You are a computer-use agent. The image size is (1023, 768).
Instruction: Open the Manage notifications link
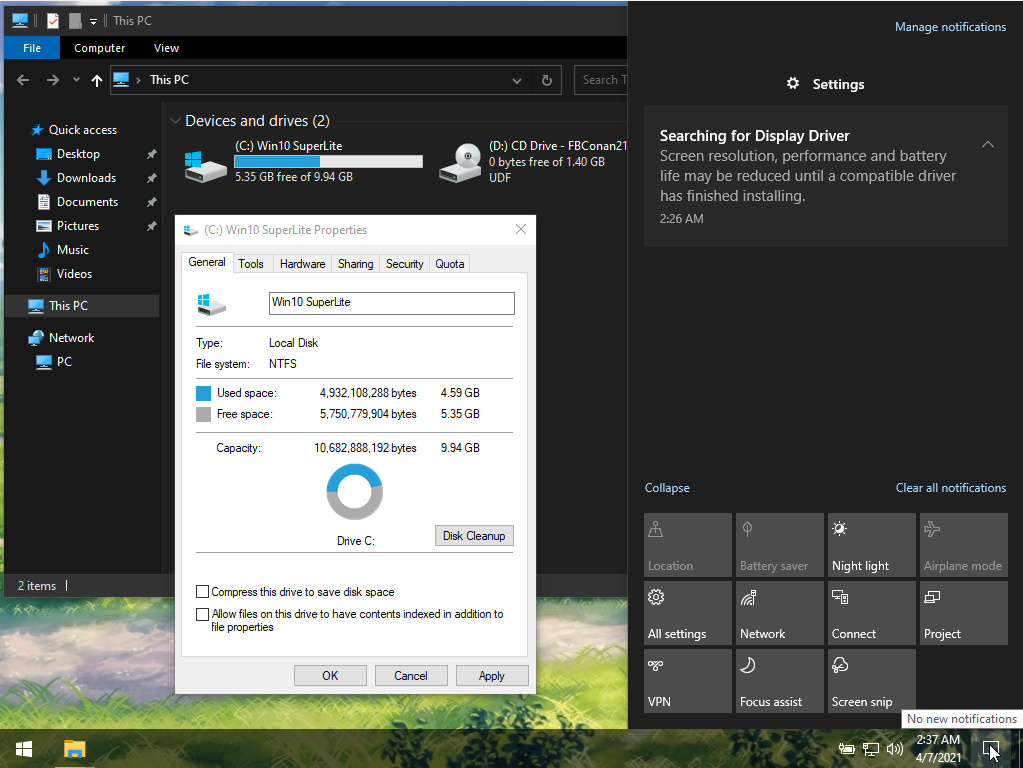pos(950,27)
